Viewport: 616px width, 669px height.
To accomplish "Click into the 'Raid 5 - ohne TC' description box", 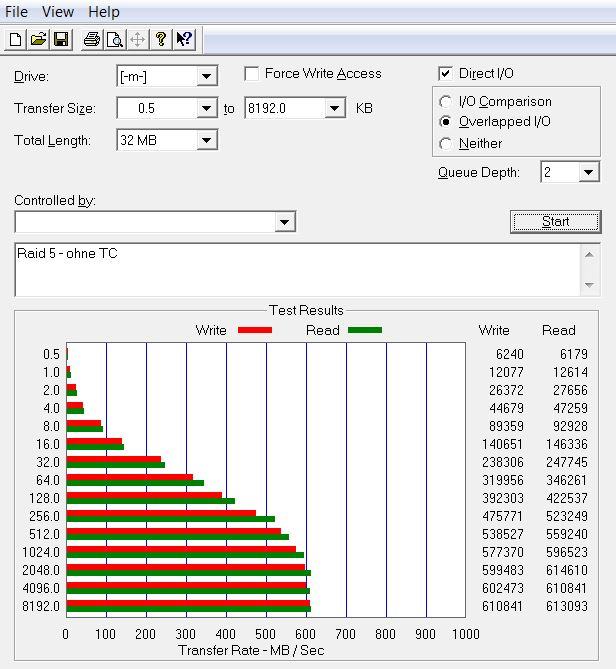I will pos(298,270).
